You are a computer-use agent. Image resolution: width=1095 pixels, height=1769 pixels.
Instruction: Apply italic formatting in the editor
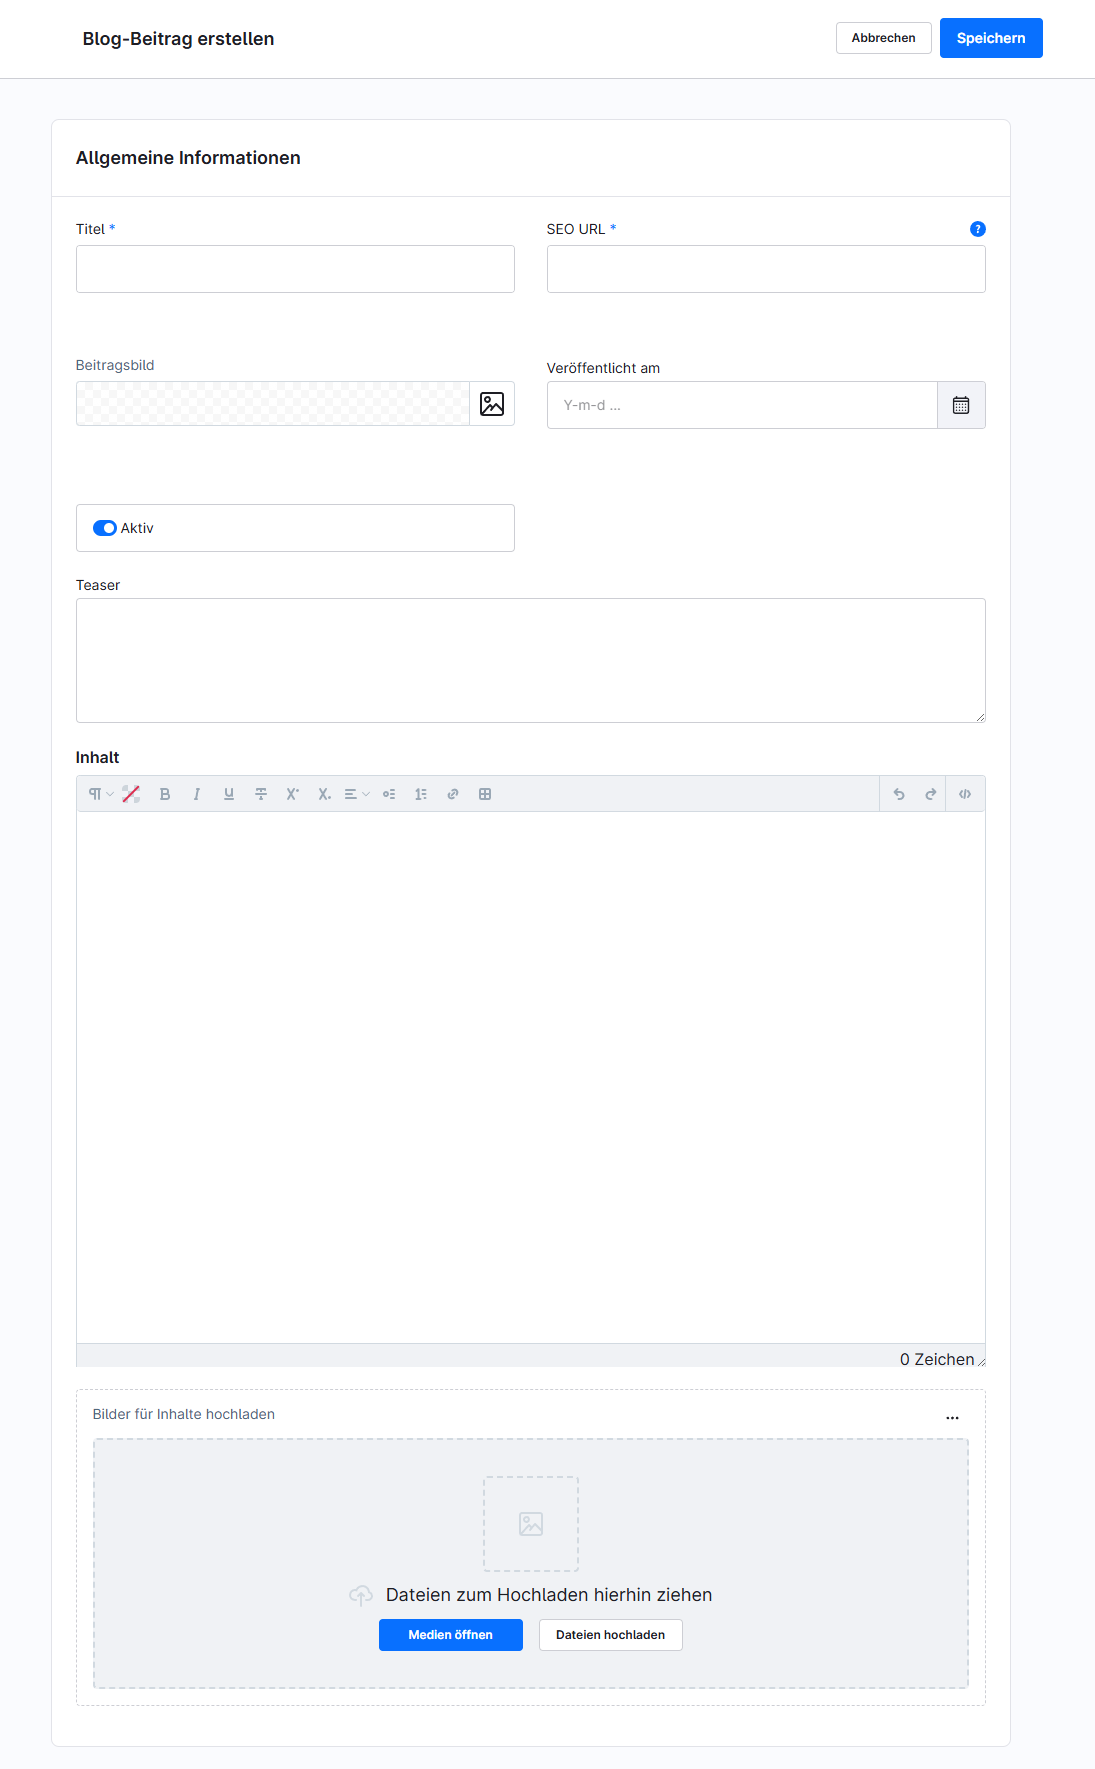coord(197,794)
